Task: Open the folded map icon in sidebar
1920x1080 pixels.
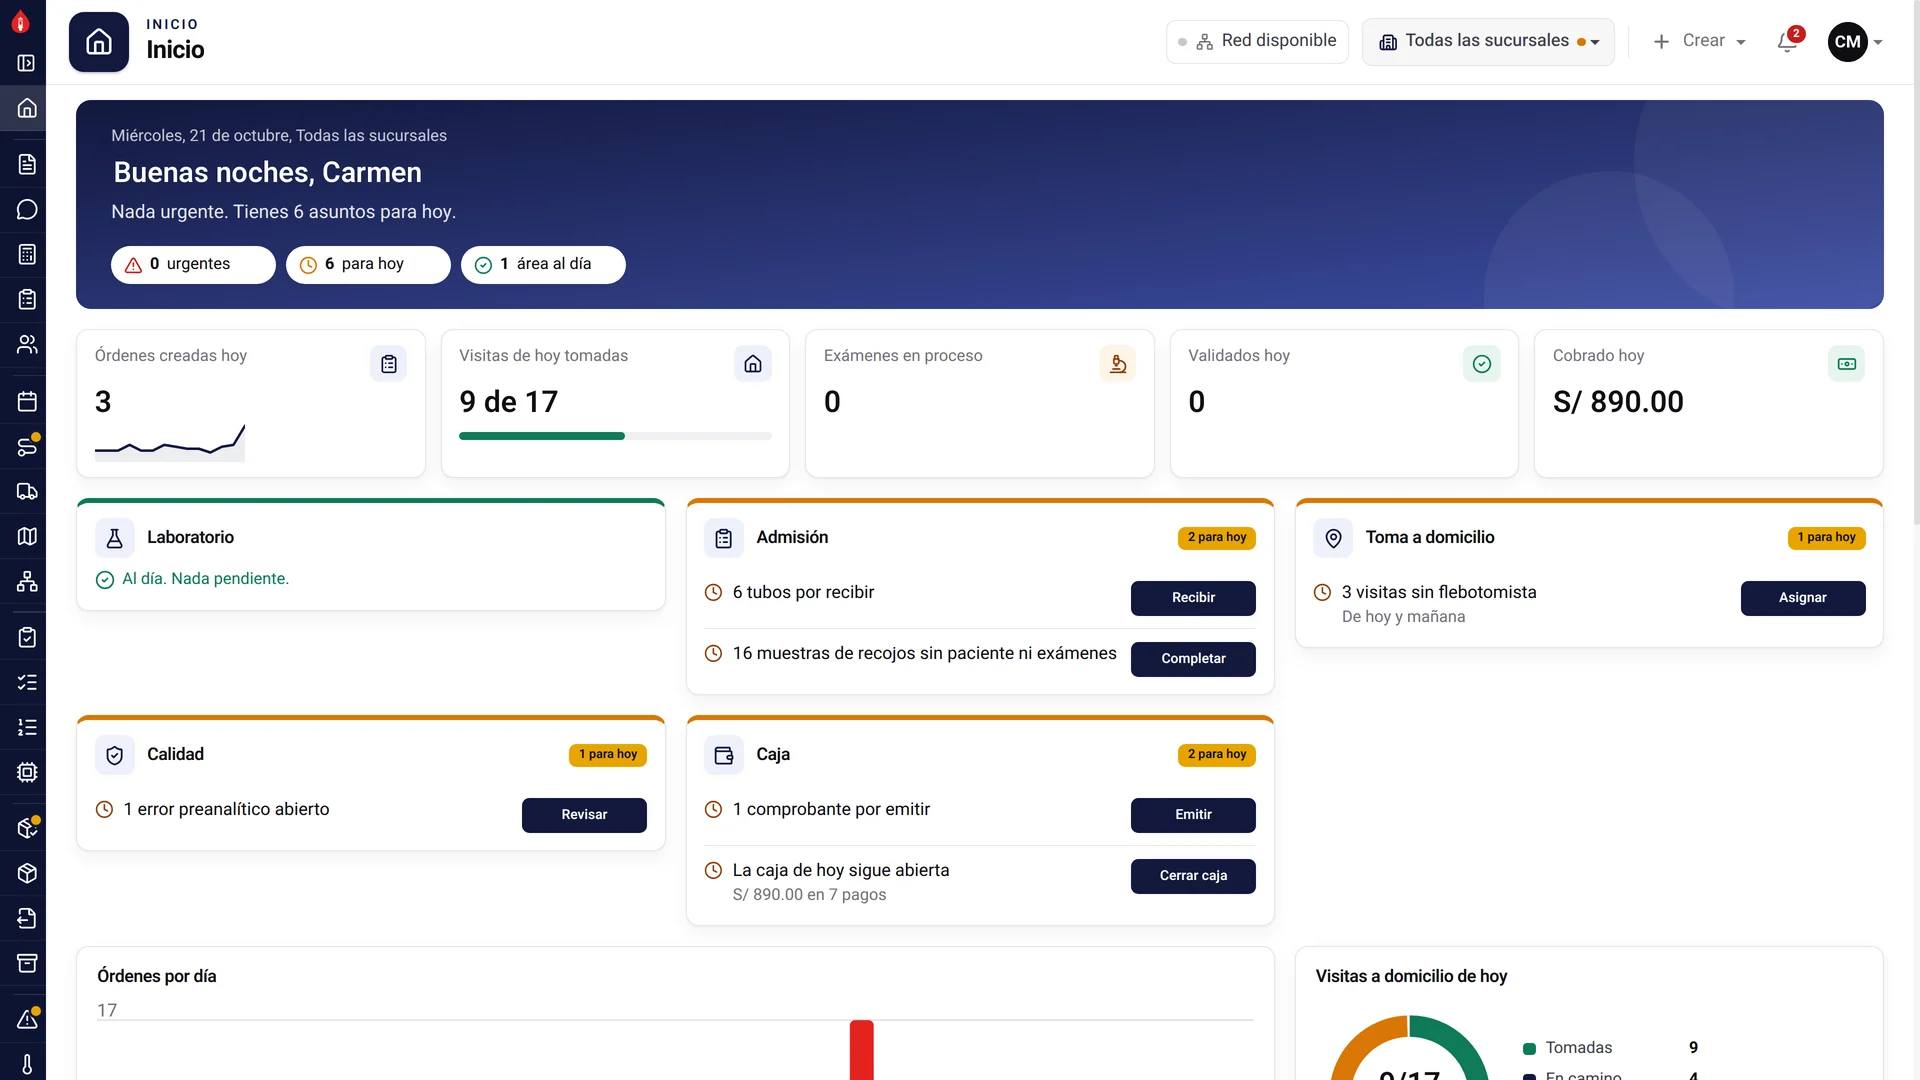Action: [27, 536]
